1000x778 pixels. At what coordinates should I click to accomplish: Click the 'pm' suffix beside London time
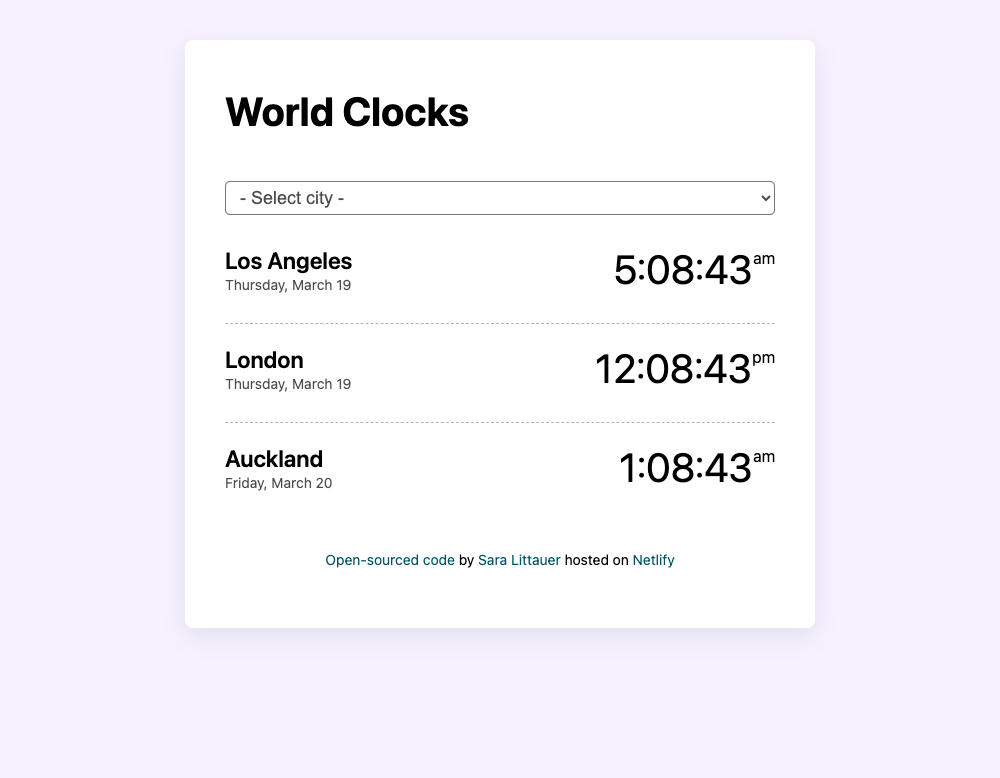point(765,357)
